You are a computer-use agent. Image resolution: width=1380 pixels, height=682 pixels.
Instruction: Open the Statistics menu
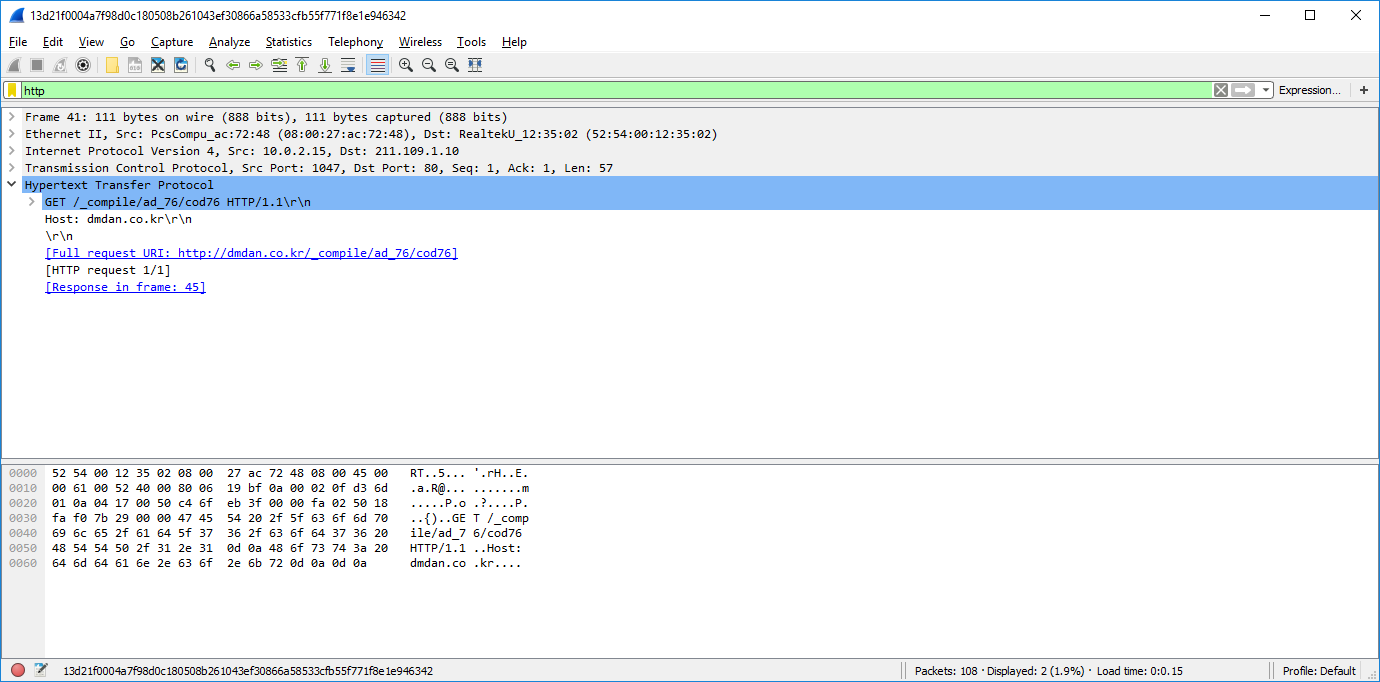click(x=288, y=42)
